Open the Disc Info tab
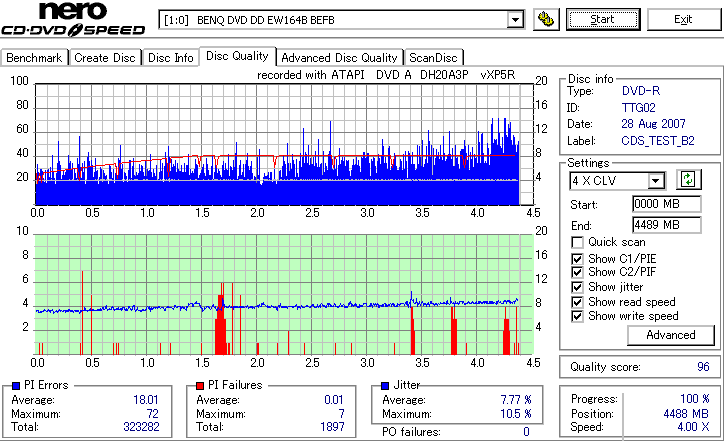Viewport: 724px width, 441px height. [170, 58]
